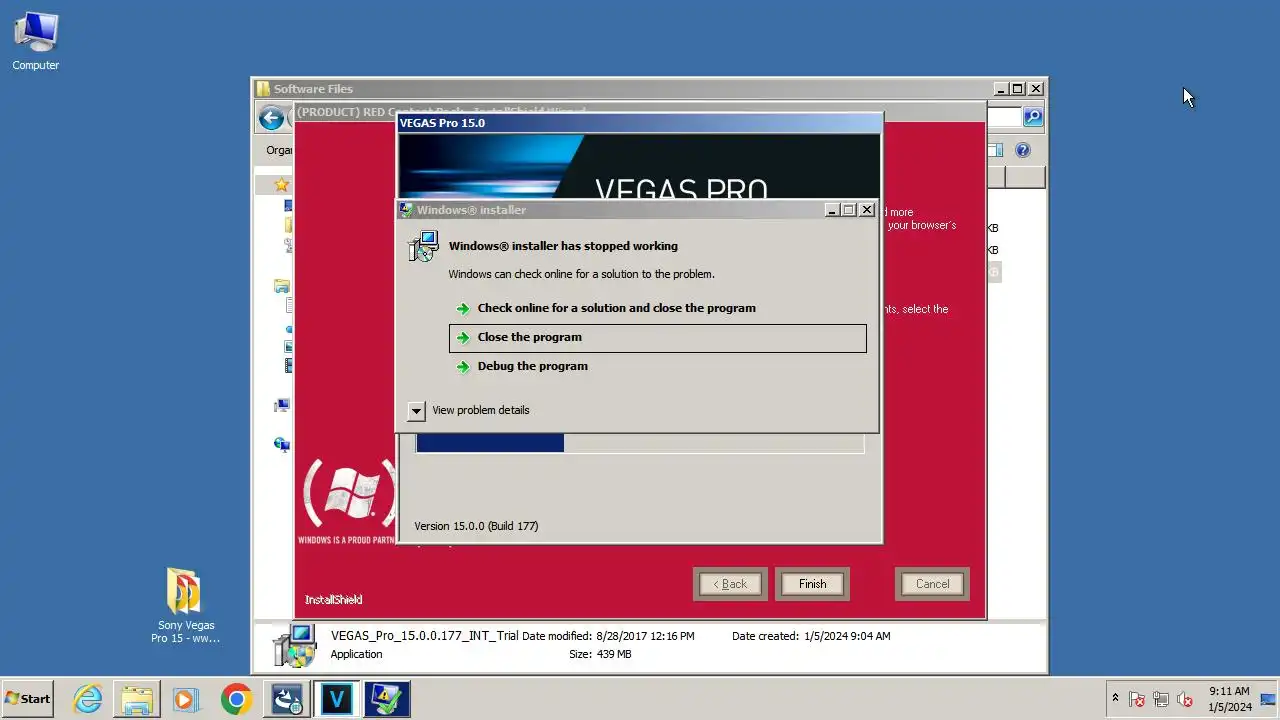1280x720 pixels.
Task: Open the taskbar clock showing 9:11 AM
Action: tap(1229, 699)
